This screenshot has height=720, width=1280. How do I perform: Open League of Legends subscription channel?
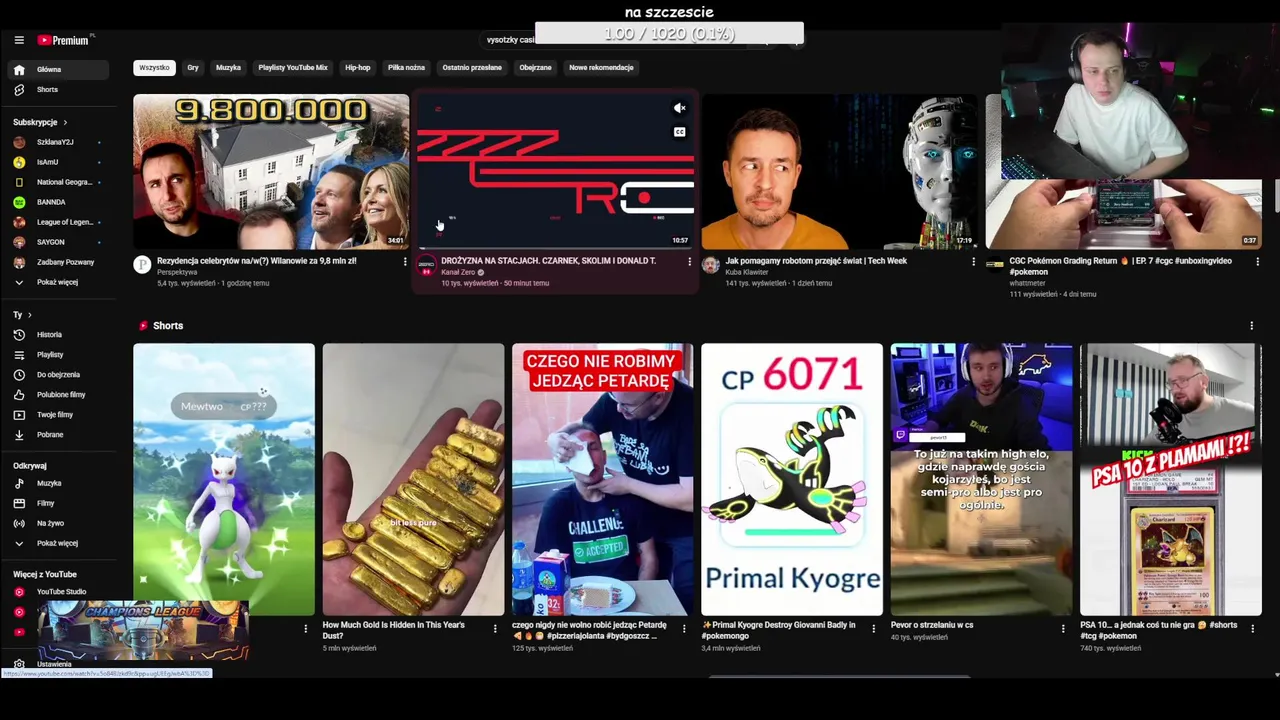[60, 222]
